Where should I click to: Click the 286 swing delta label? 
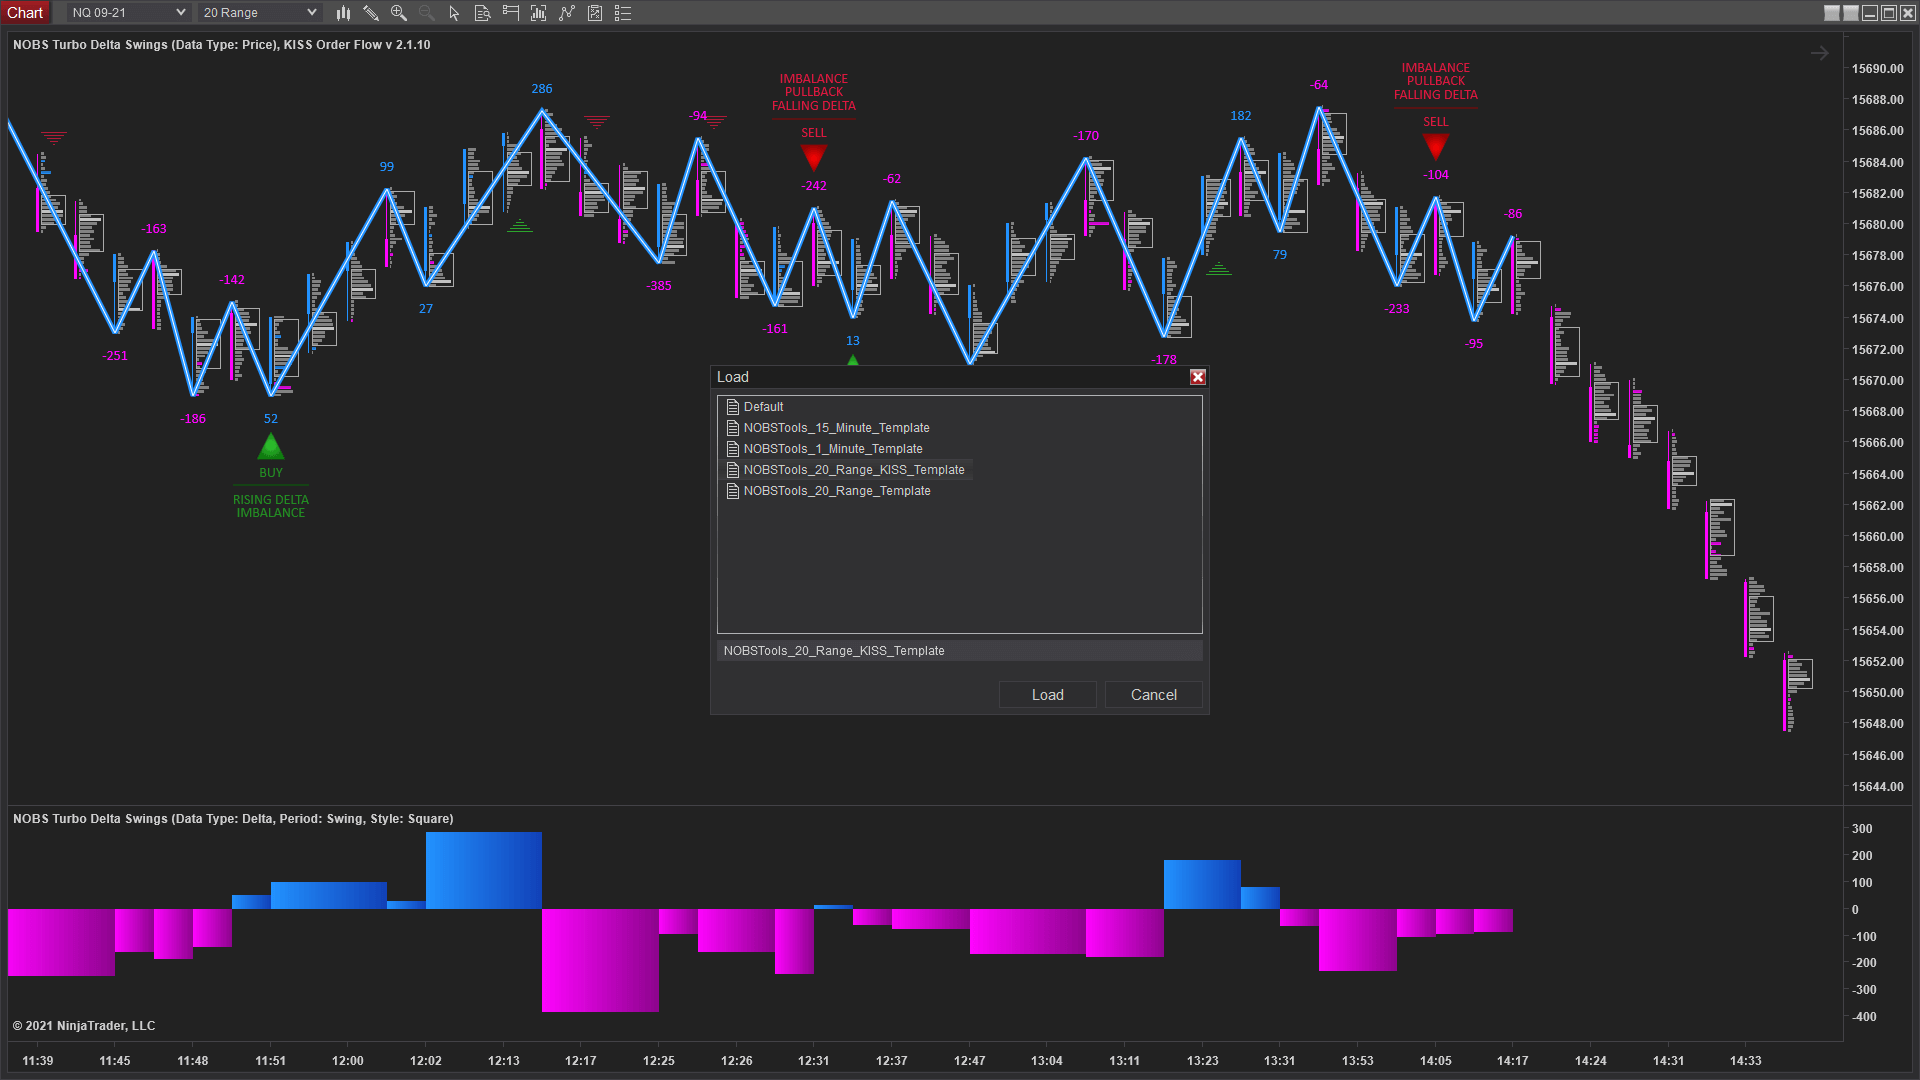[542, 89]
